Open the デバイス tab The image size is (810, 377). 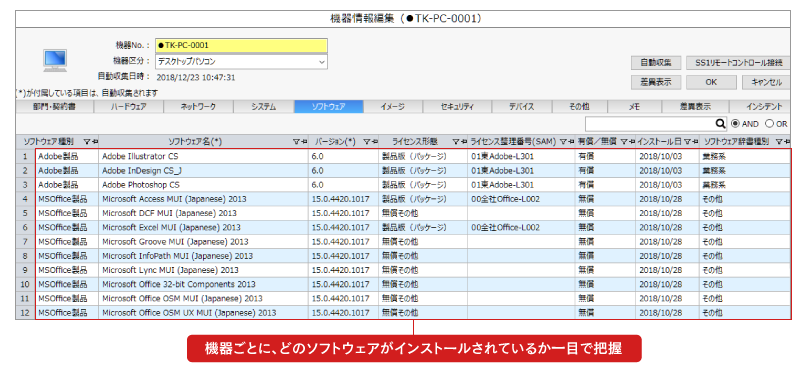coord(522,107)
